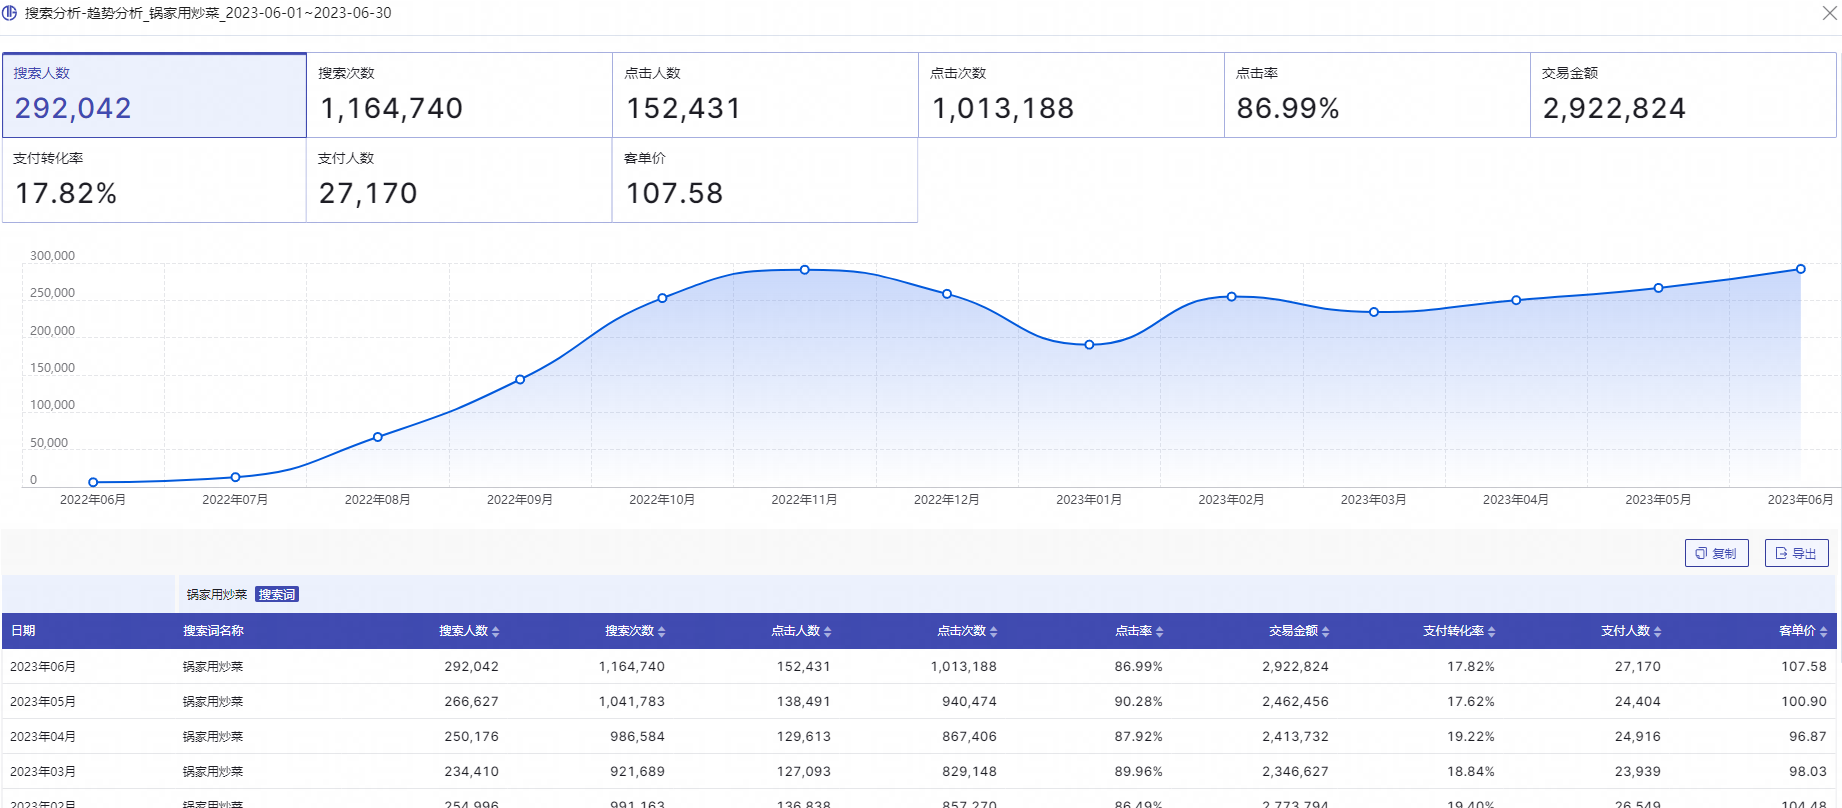
Task: Switch chart to 支付转化率 metric card
Action: 154,180
